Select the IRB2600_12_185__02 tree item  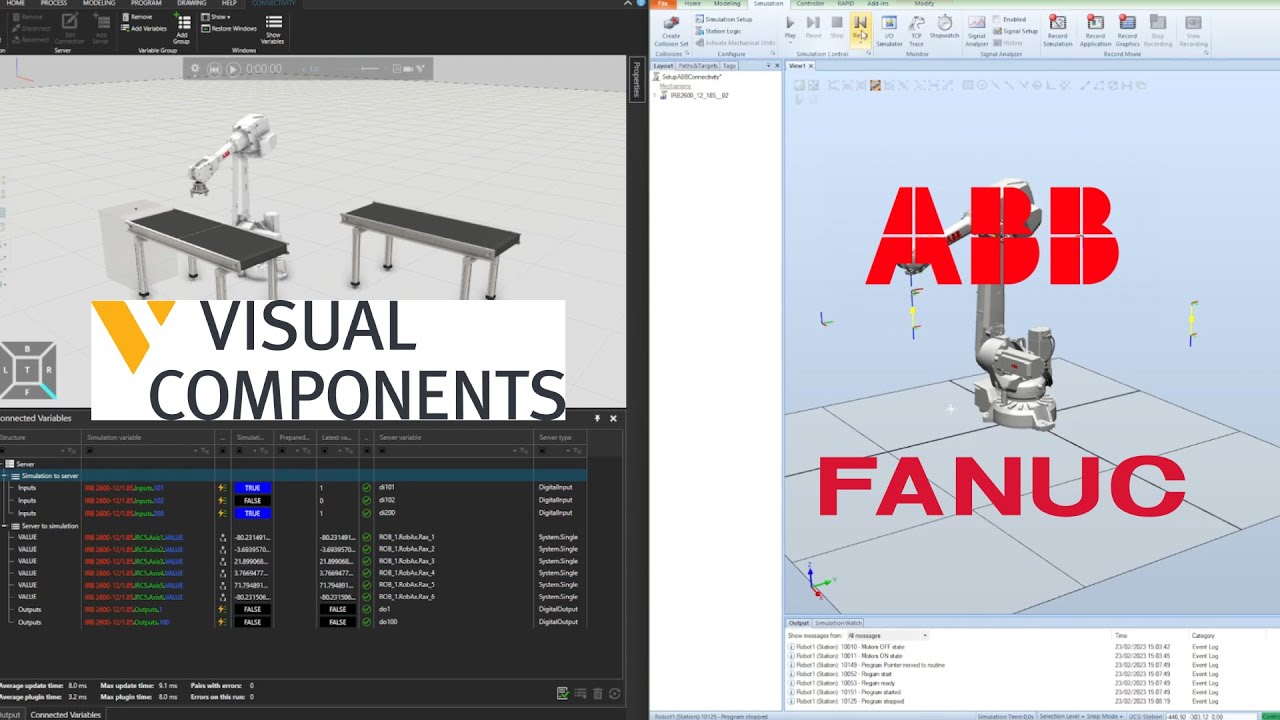699,96
